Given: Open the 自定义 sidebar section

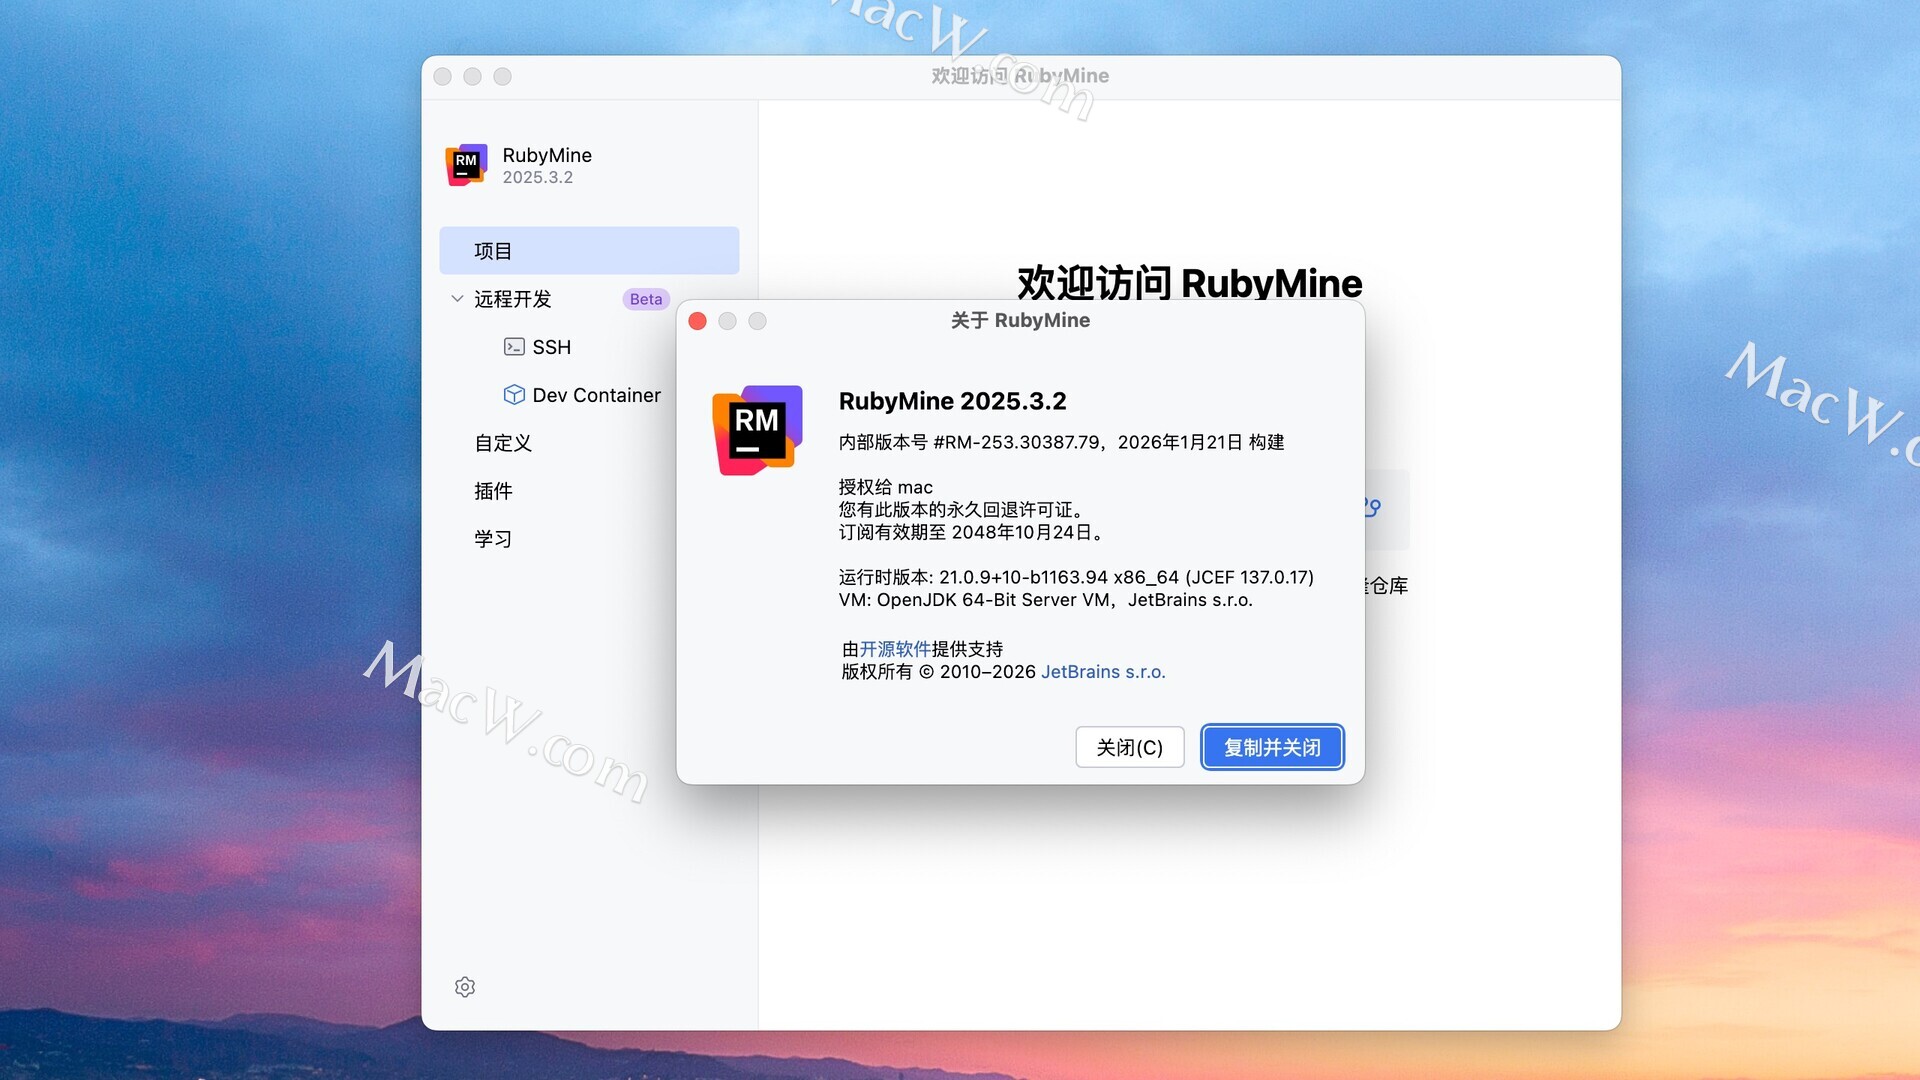Looking at the screenshot, I should [x=503, y=443].
